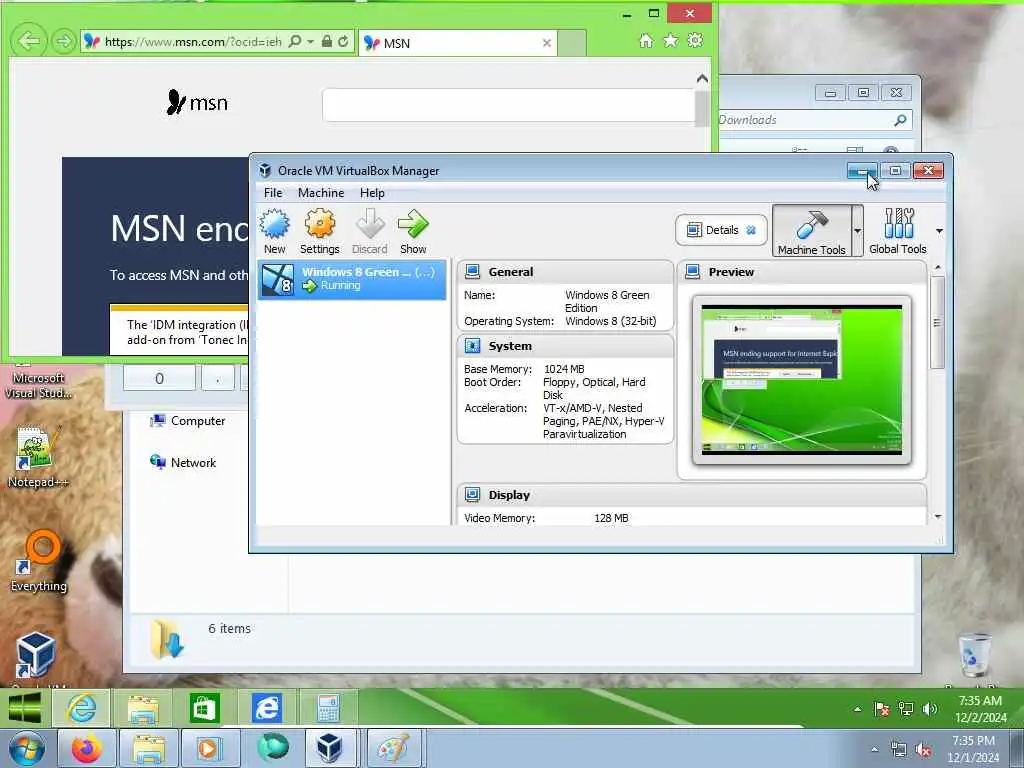
Task: Click the VM preview thumbnail
Action: pyautogui.click(x=802, y=379)
